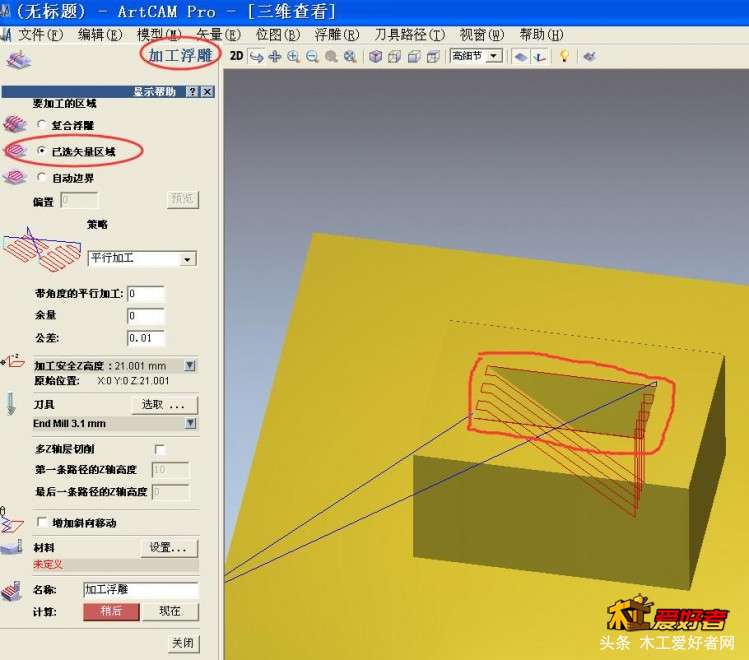Click the composite relief area icon

tap(14, 124)
